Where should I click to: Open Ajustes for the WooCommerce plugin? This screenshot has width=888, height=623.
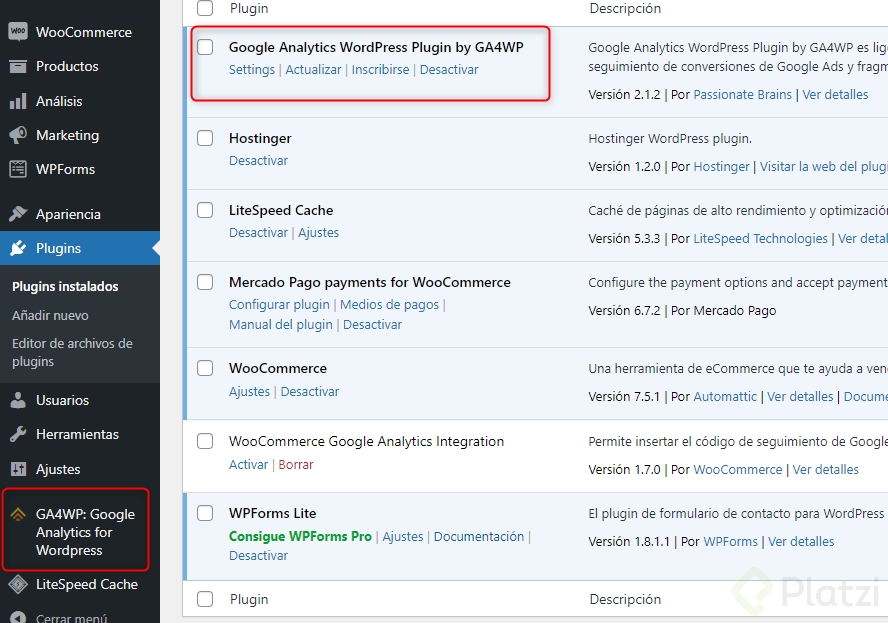(x=249, y=391)
